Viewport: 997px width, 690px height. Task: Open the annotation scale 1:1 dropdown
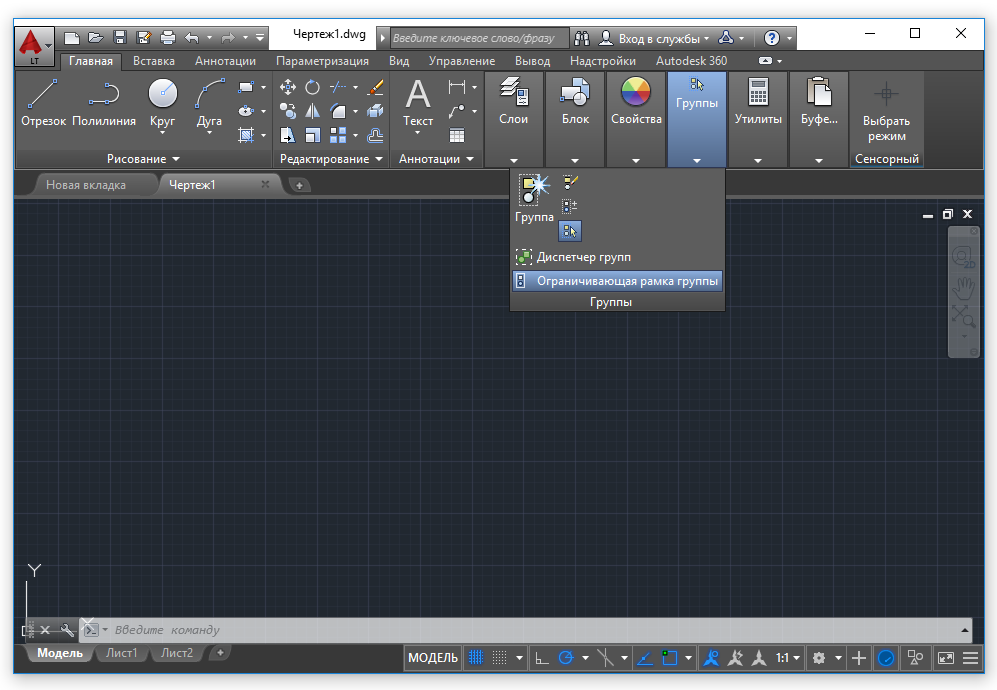click(x=788, y=658)
